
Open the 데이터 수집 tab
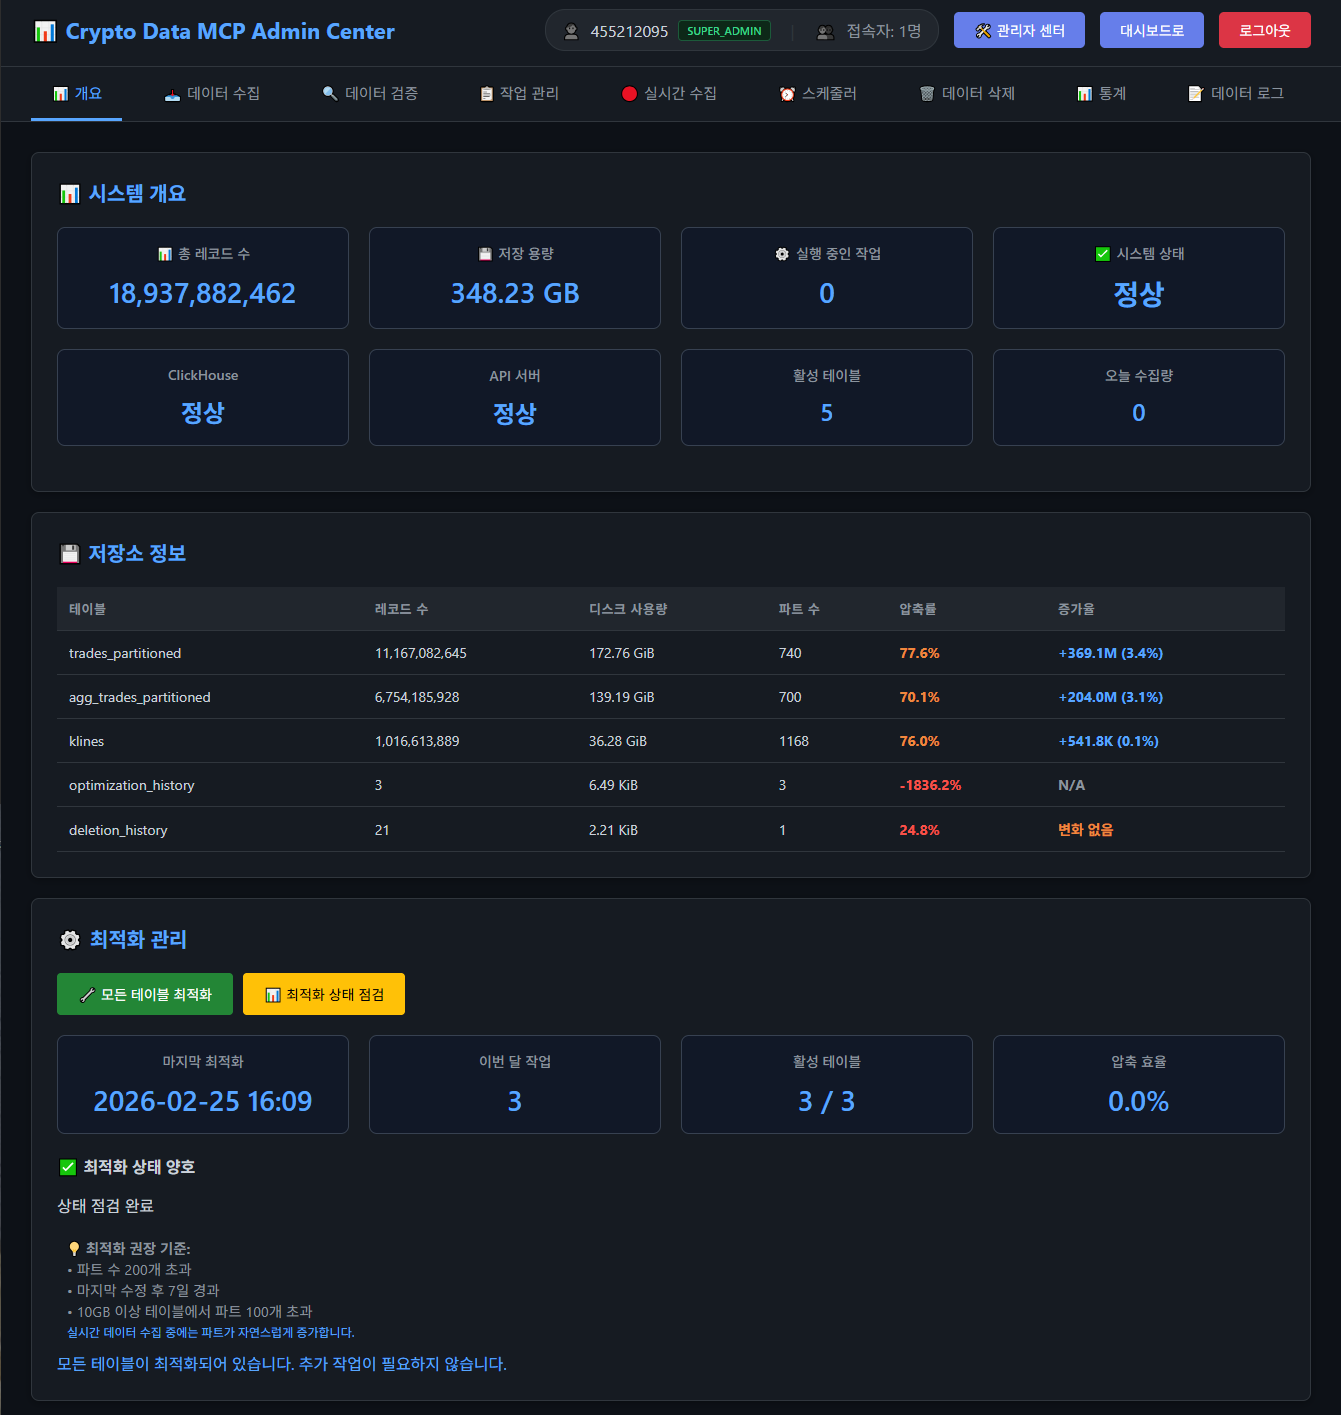click(212, 94)
